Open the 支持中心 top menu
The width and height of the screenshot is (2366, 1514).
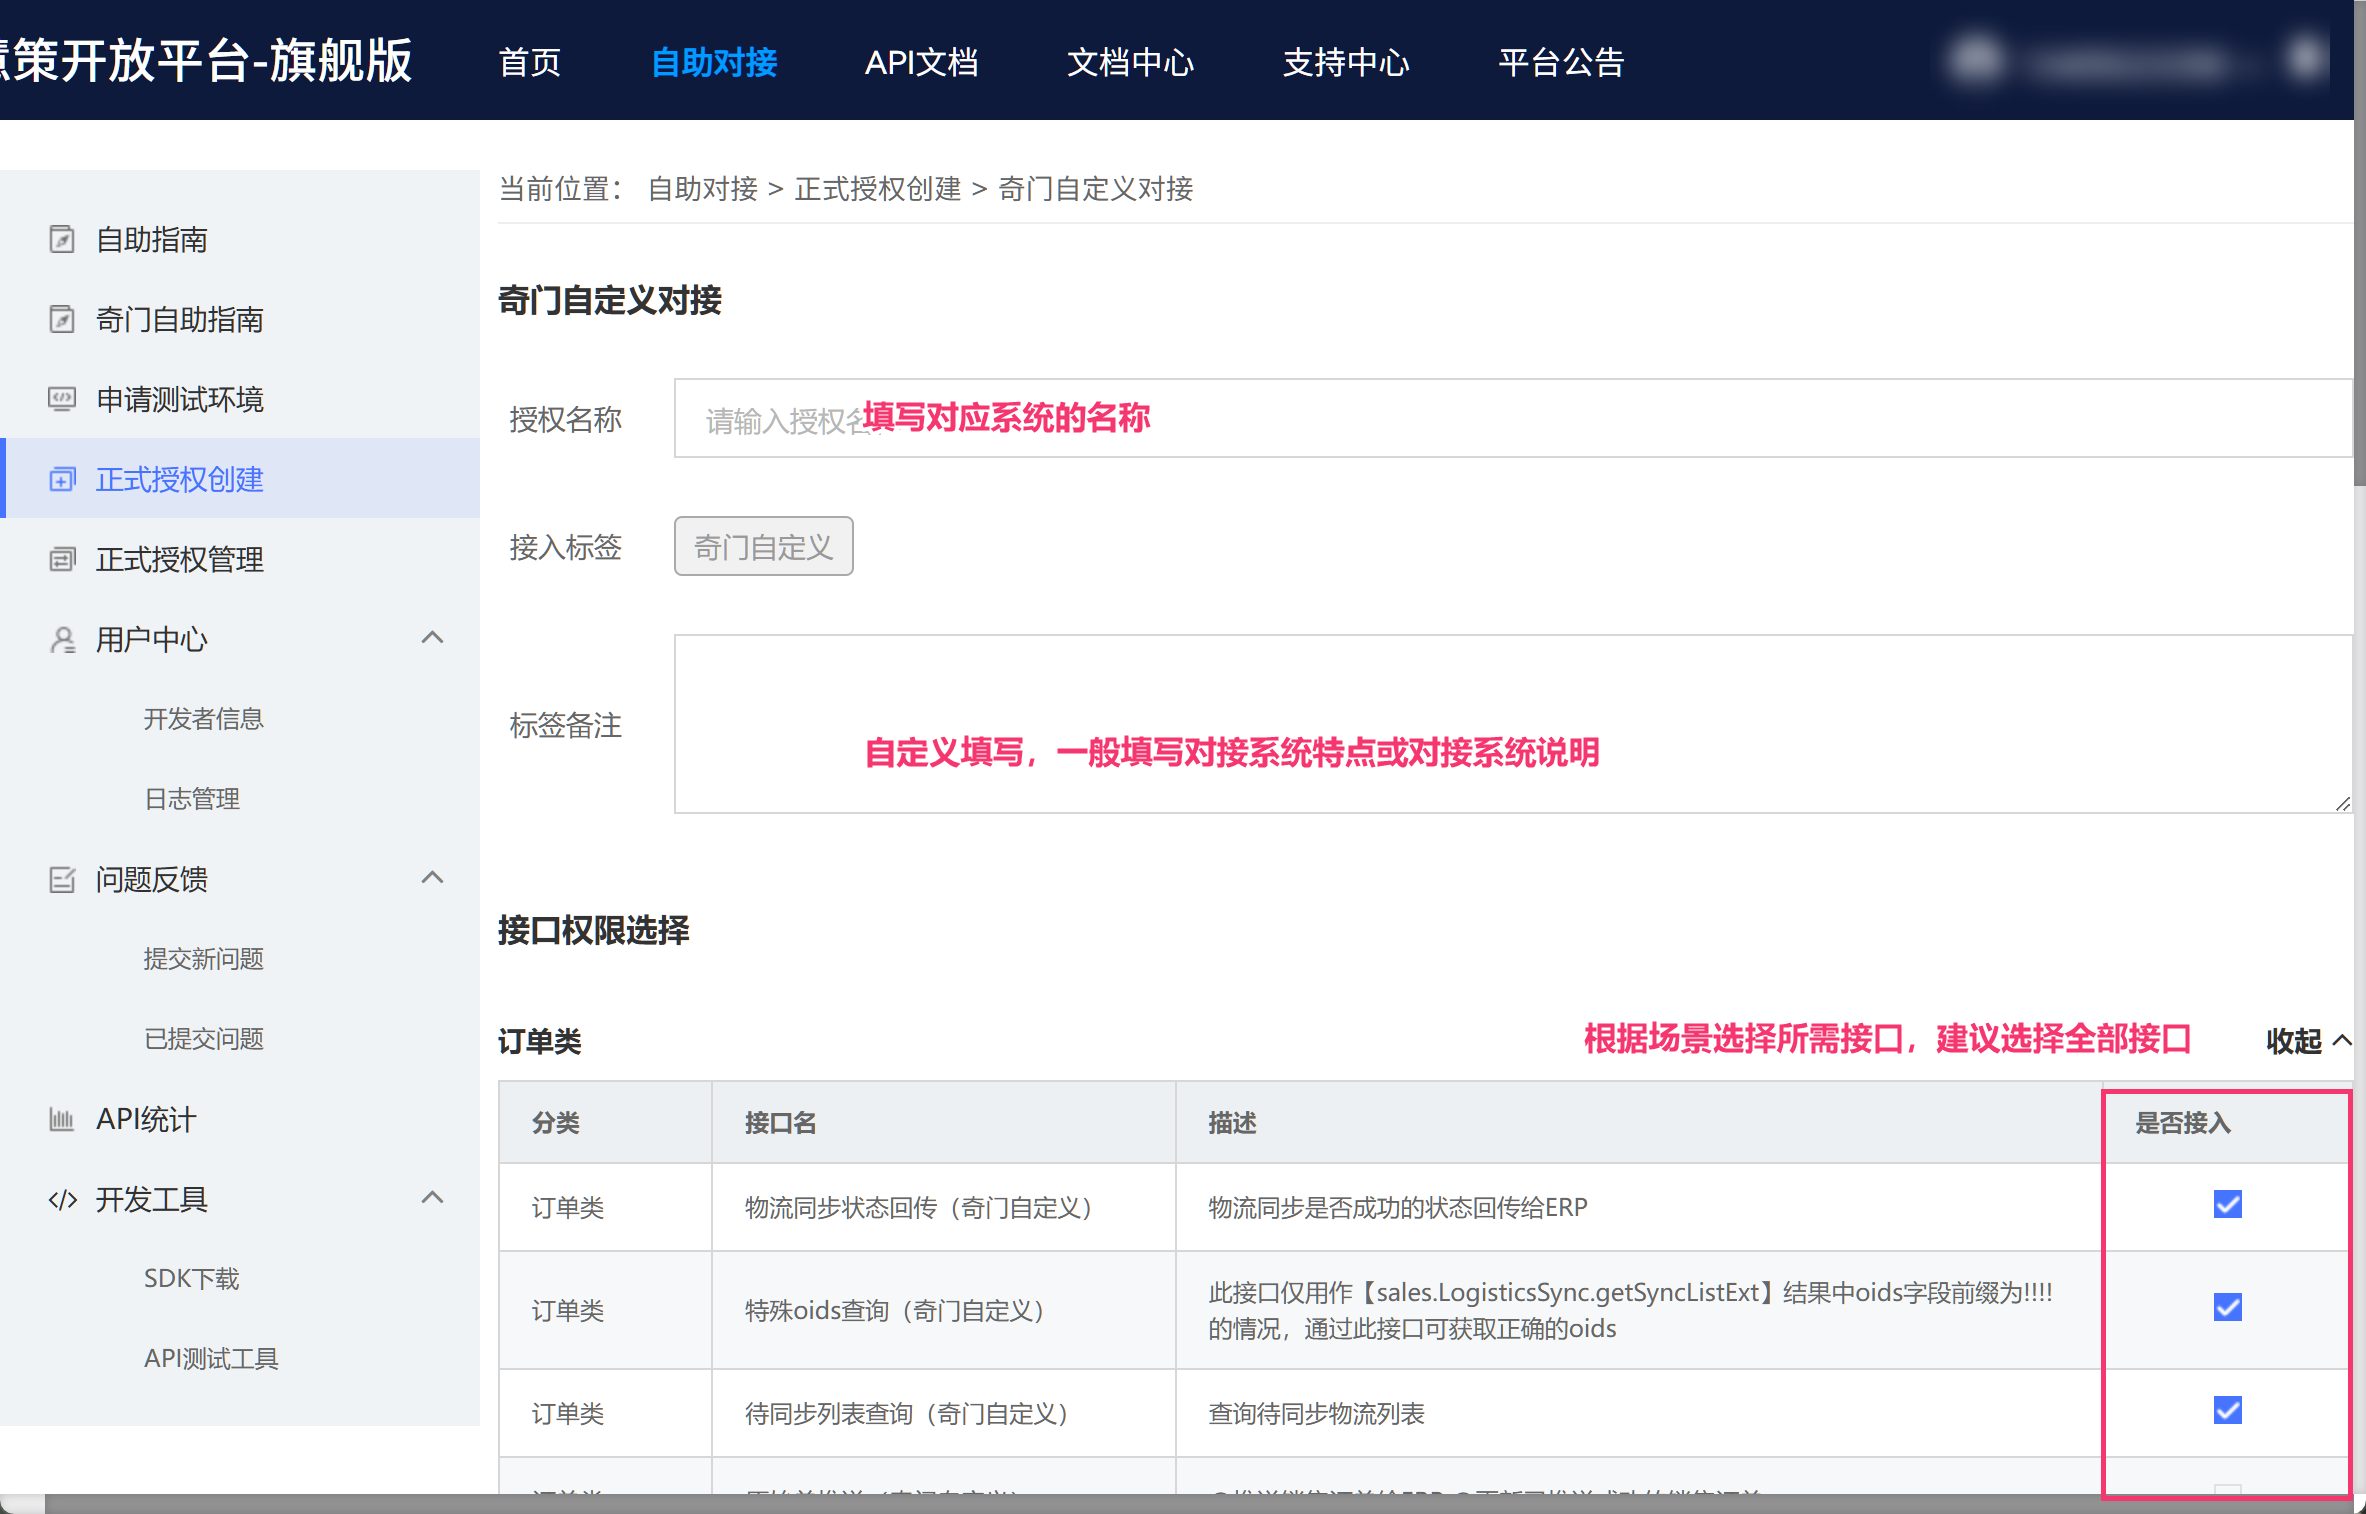coord(1345,62)
